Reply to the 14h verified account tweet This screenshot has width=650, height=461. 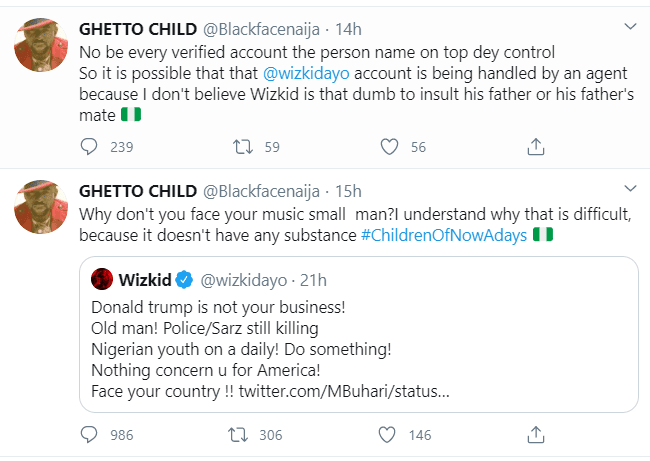pyautogui.click(x=89, y=147)
